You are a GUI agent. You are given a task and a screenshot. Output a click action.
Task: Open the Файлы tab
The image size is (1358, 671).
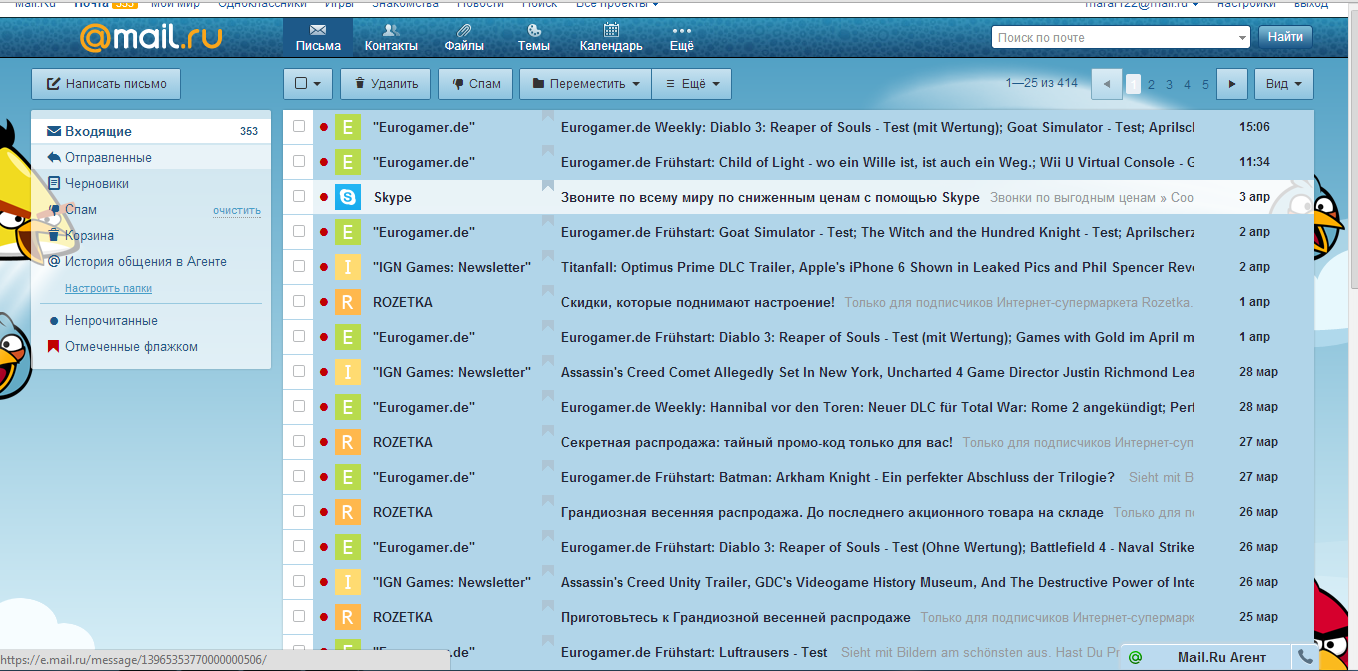tap(464, 38)
